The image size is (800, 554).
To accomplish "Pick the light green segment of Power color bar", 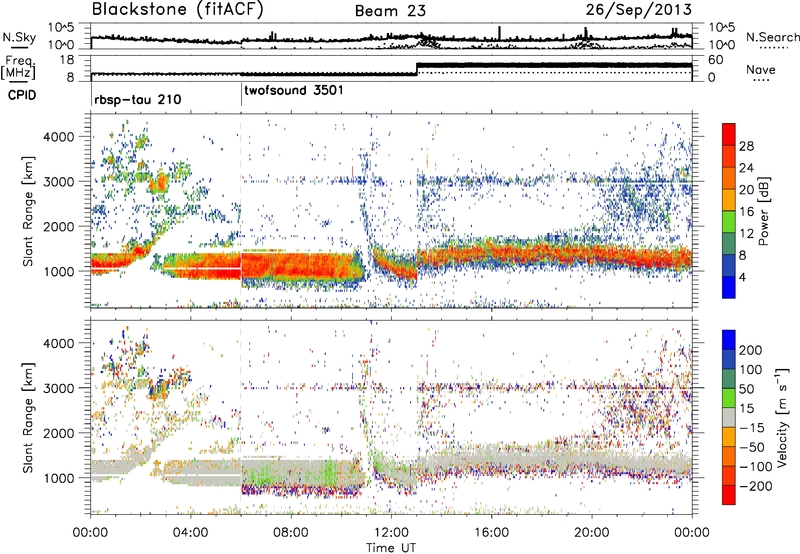I will [x=729, y=222].
